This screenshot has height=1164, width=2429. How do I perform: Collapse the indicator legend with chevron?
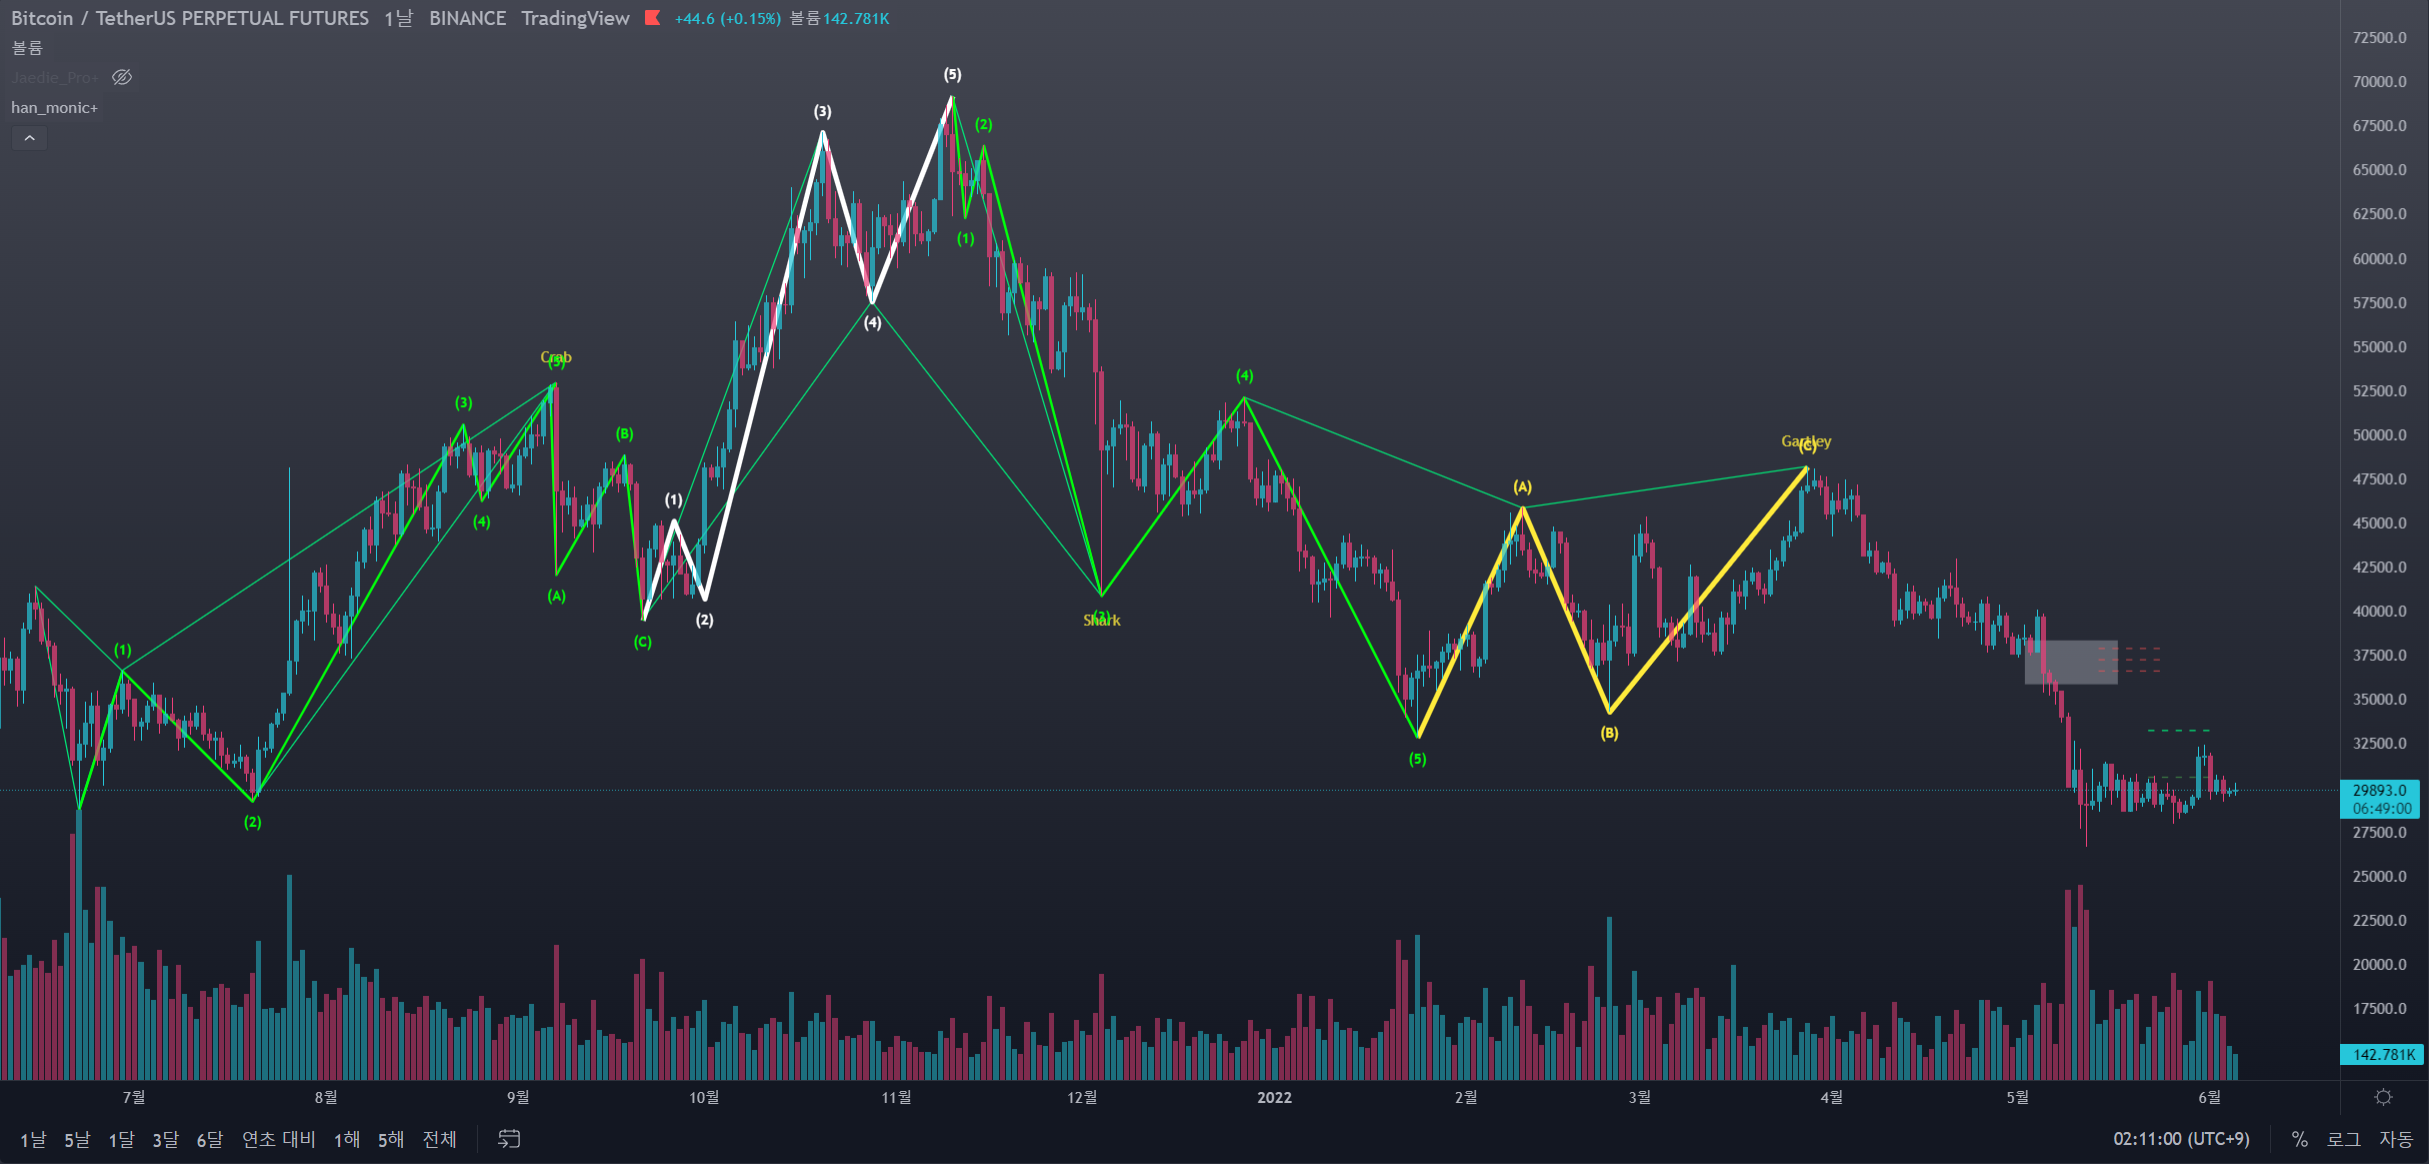29,138
